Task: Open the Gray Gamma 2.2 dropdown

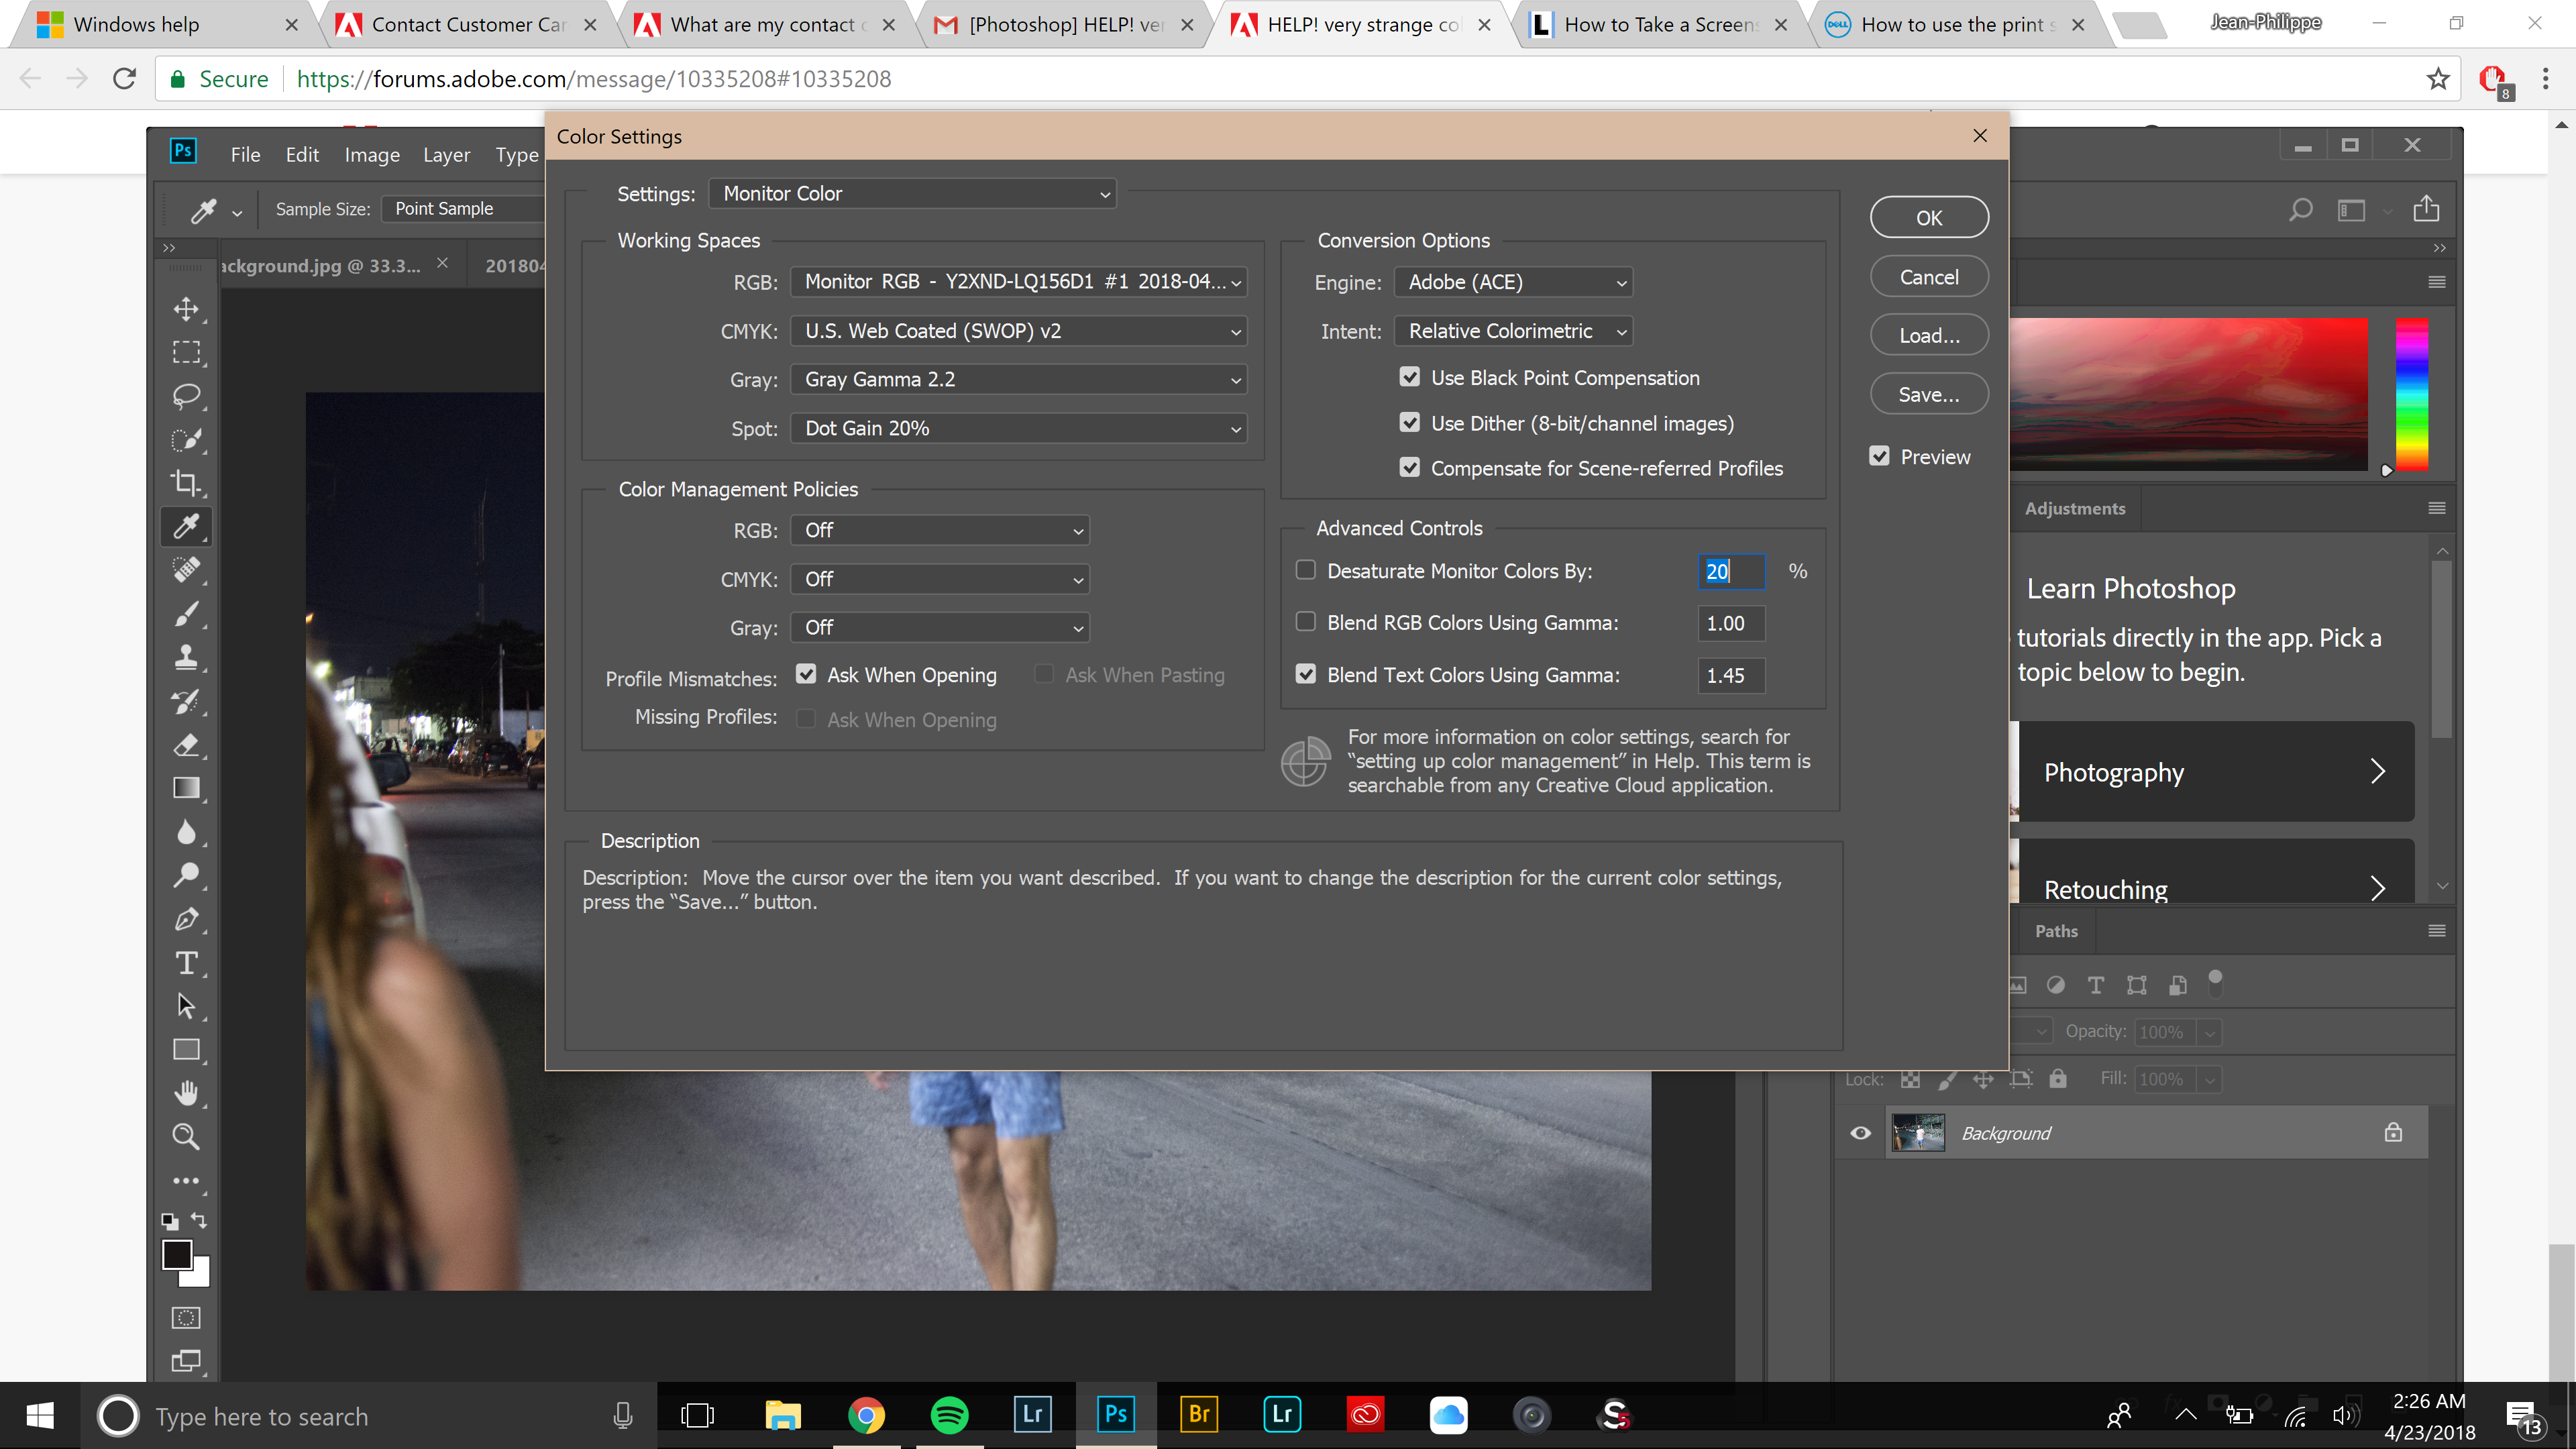Action: [1018, 380]
